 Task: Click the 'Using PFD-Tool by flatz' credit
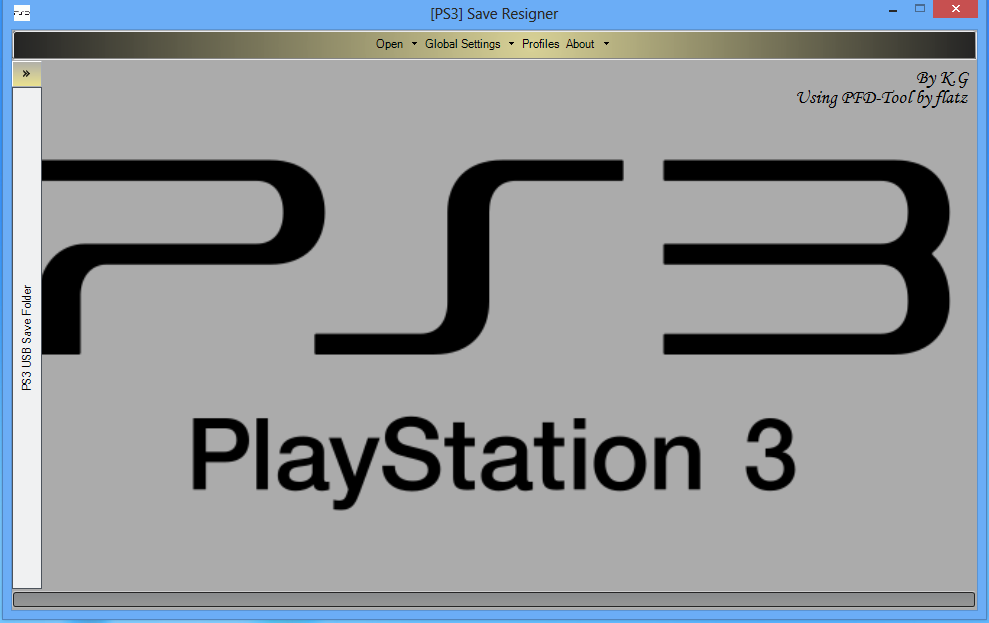tap(881, 97)
